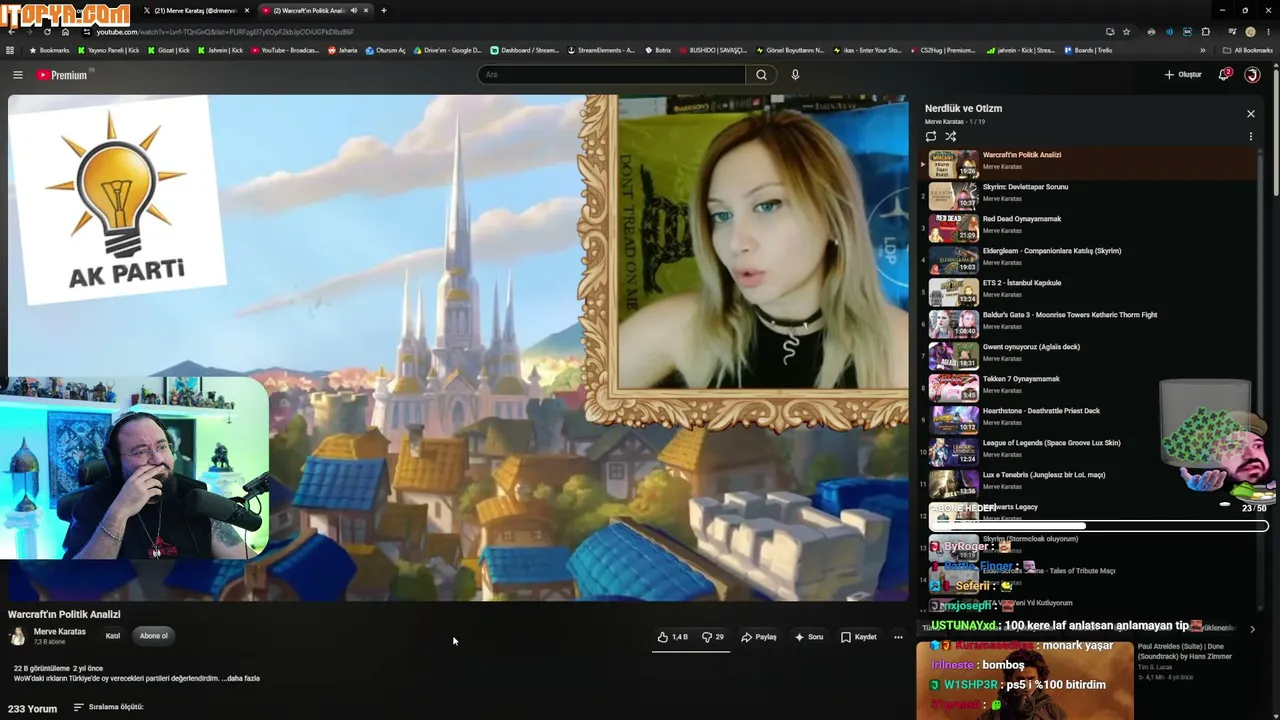Screen dimensions: 1280x720
Task: Save the video with Kaydet
Action: [x=859, y=637]
